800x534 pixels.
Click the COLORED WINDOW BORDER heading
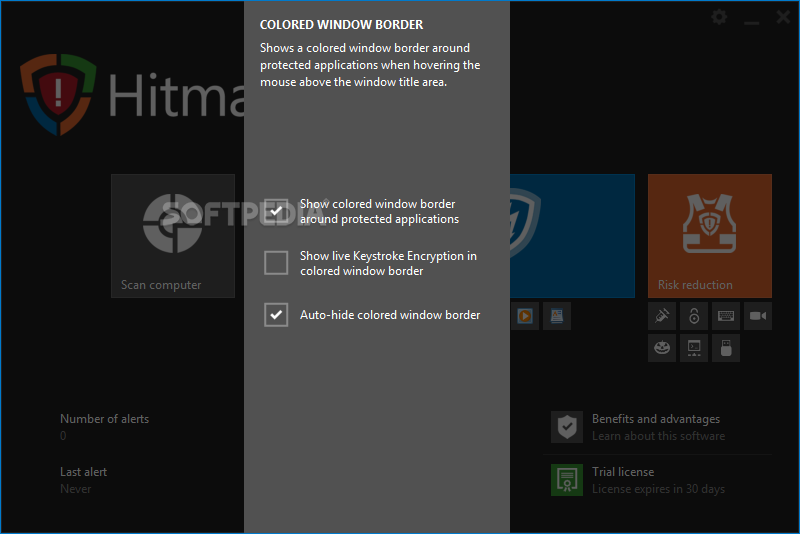(341, 24)
